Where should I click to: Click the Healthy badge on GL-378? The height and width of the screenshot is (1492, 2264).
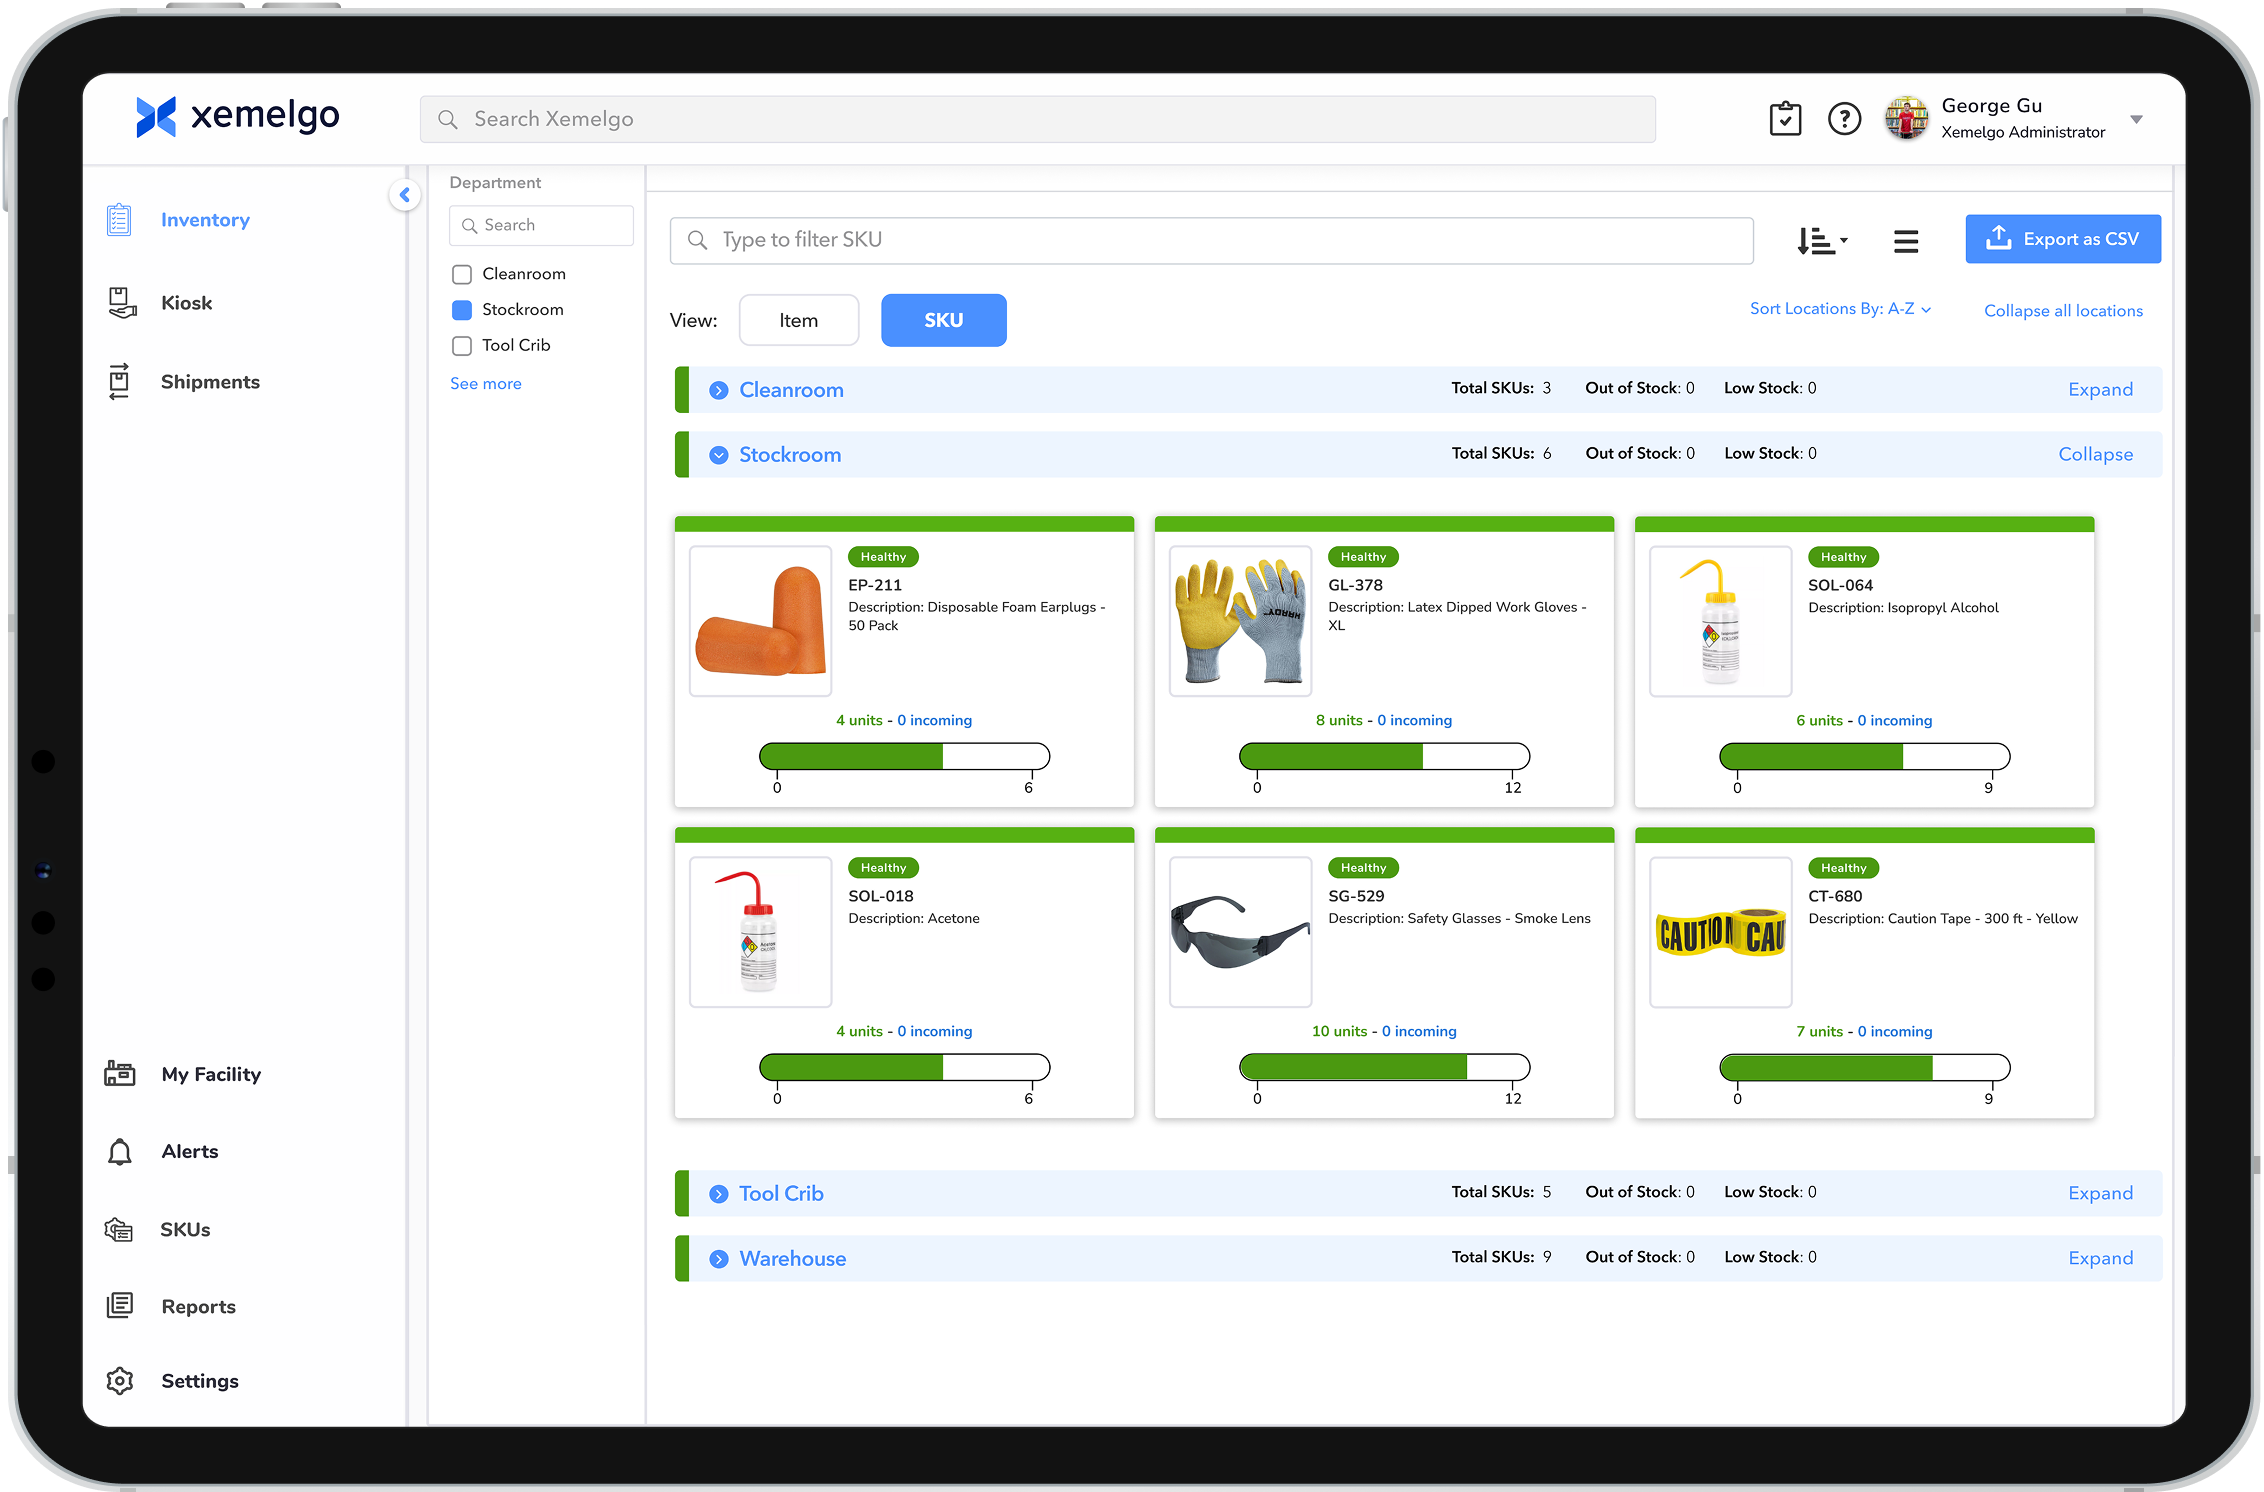(1364, 557)
